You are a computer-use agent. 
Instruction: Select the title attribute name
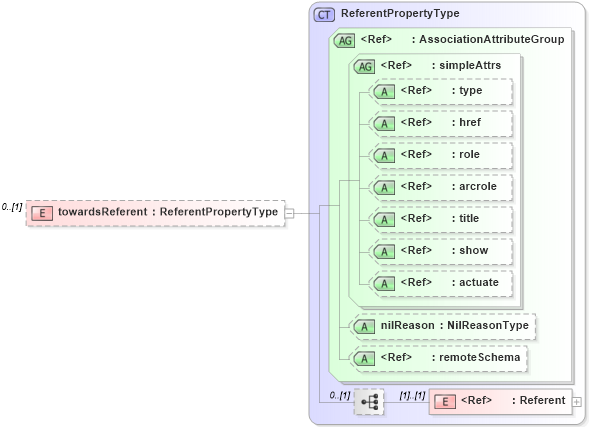(469, 218)
